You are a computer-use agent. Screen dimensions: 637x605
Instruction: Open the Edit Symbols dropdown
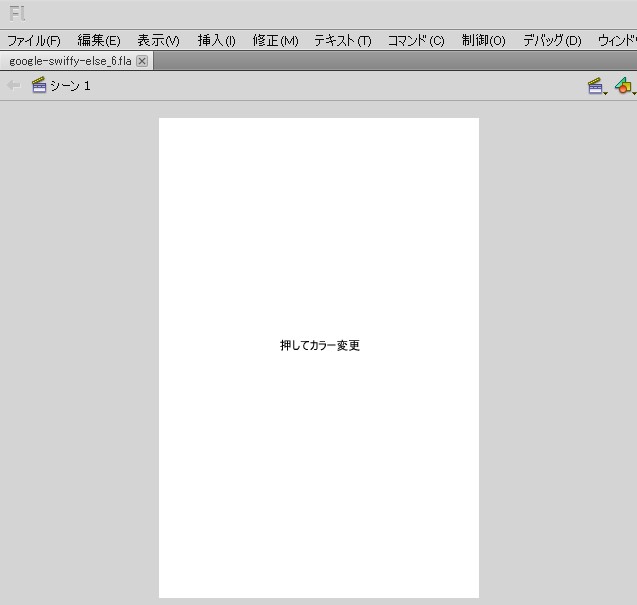click(624, 87)
